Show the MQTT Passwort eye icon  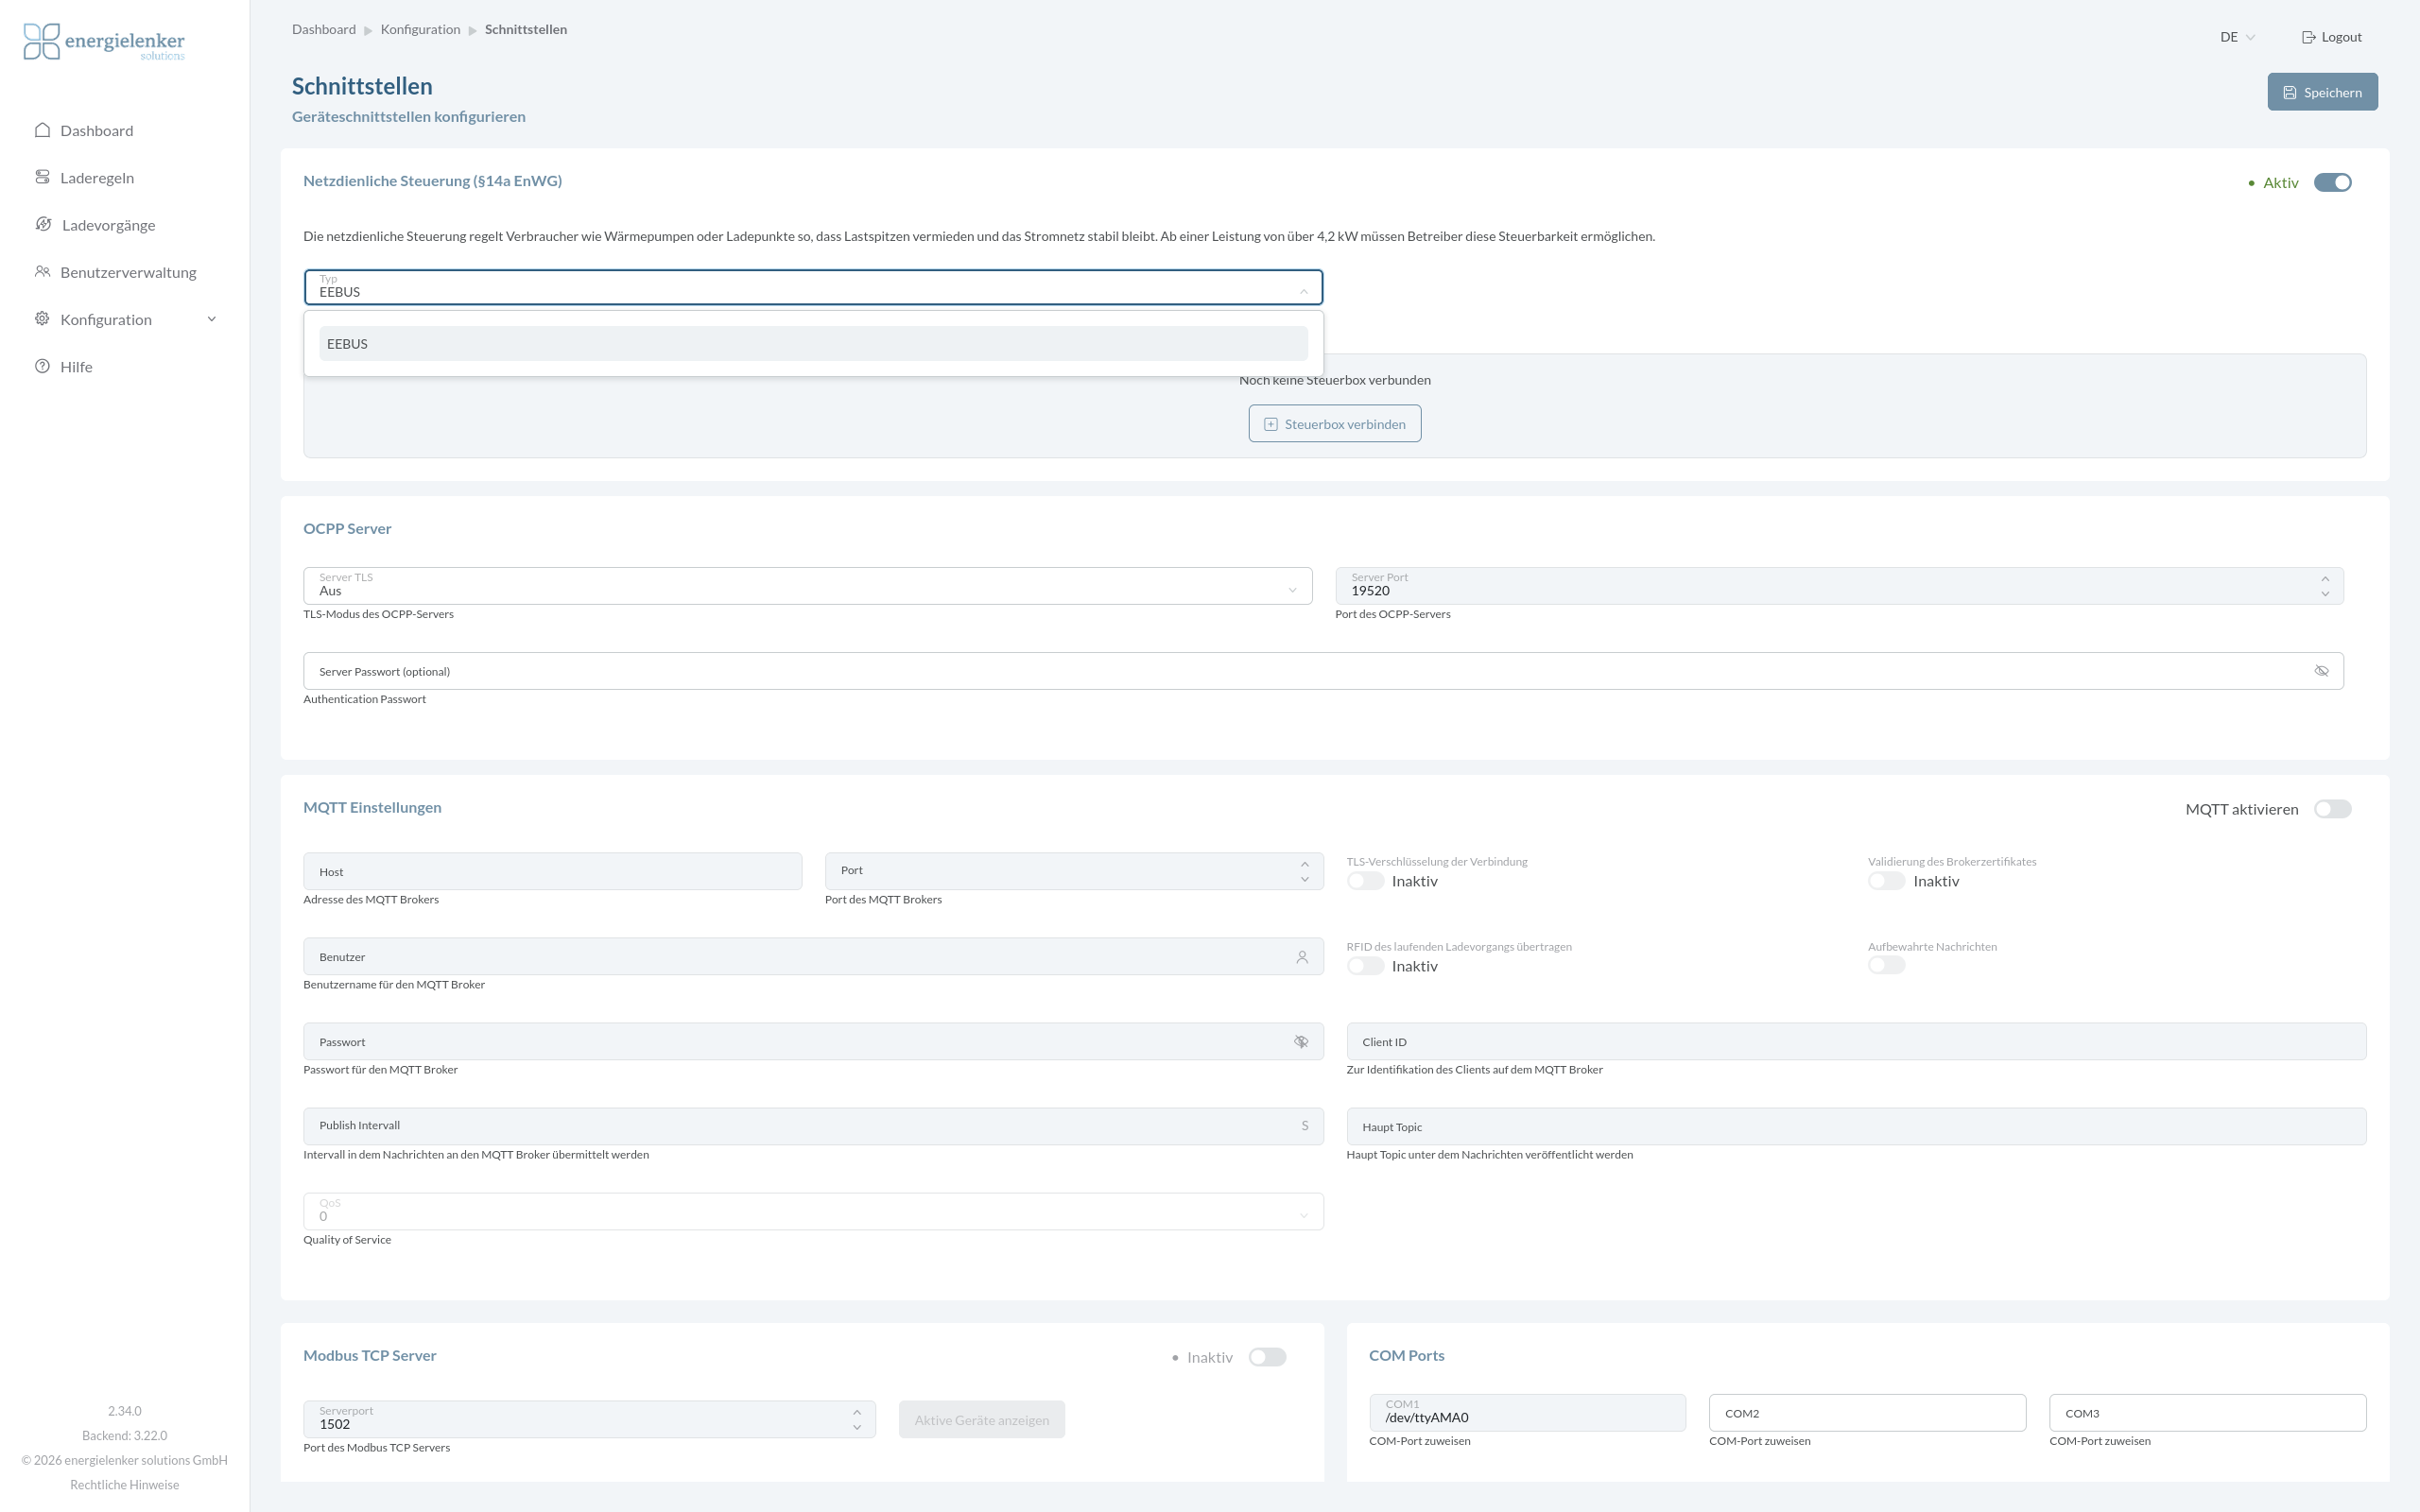coord(1301,1042)
